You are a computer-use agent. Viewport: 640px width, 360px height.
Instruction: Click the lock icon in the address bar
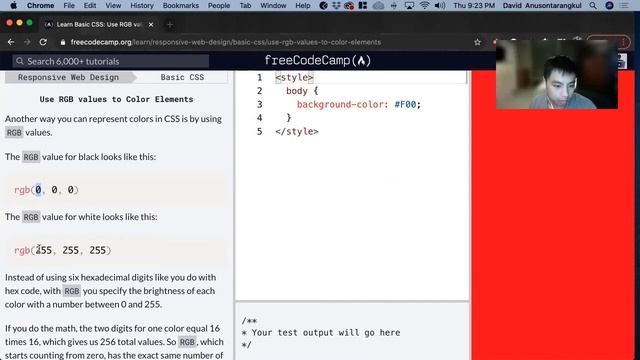click(x=62, y=42)
